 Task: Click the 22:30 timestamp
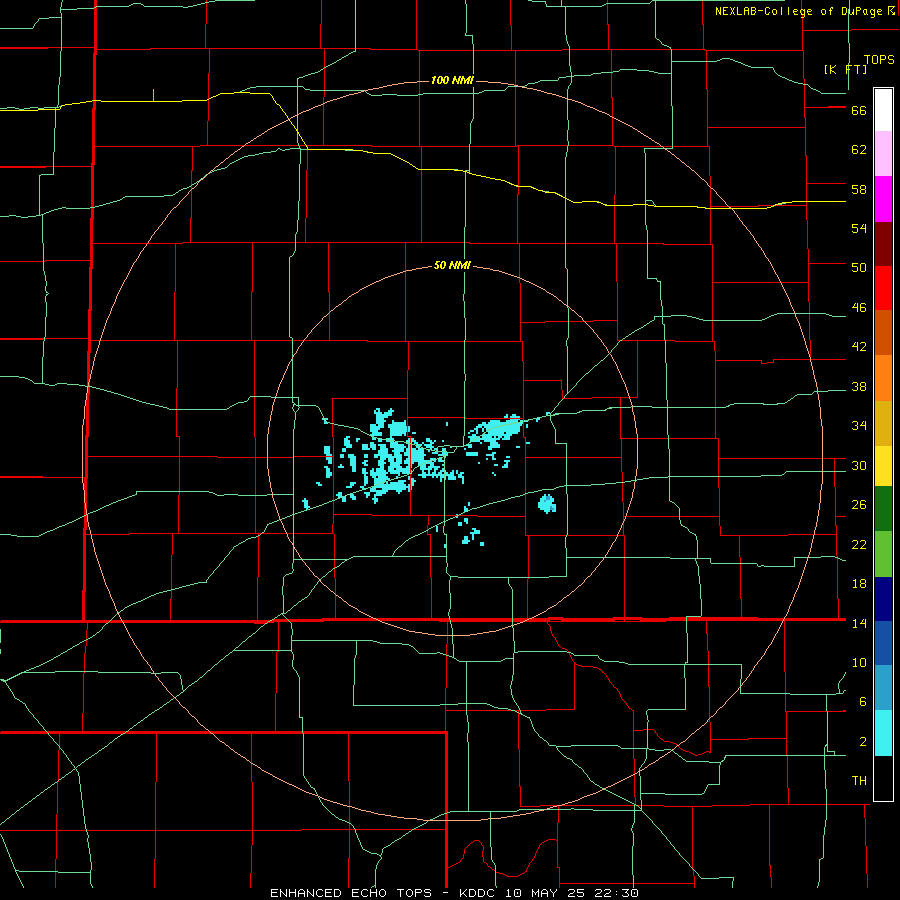(x=616, y=893)
